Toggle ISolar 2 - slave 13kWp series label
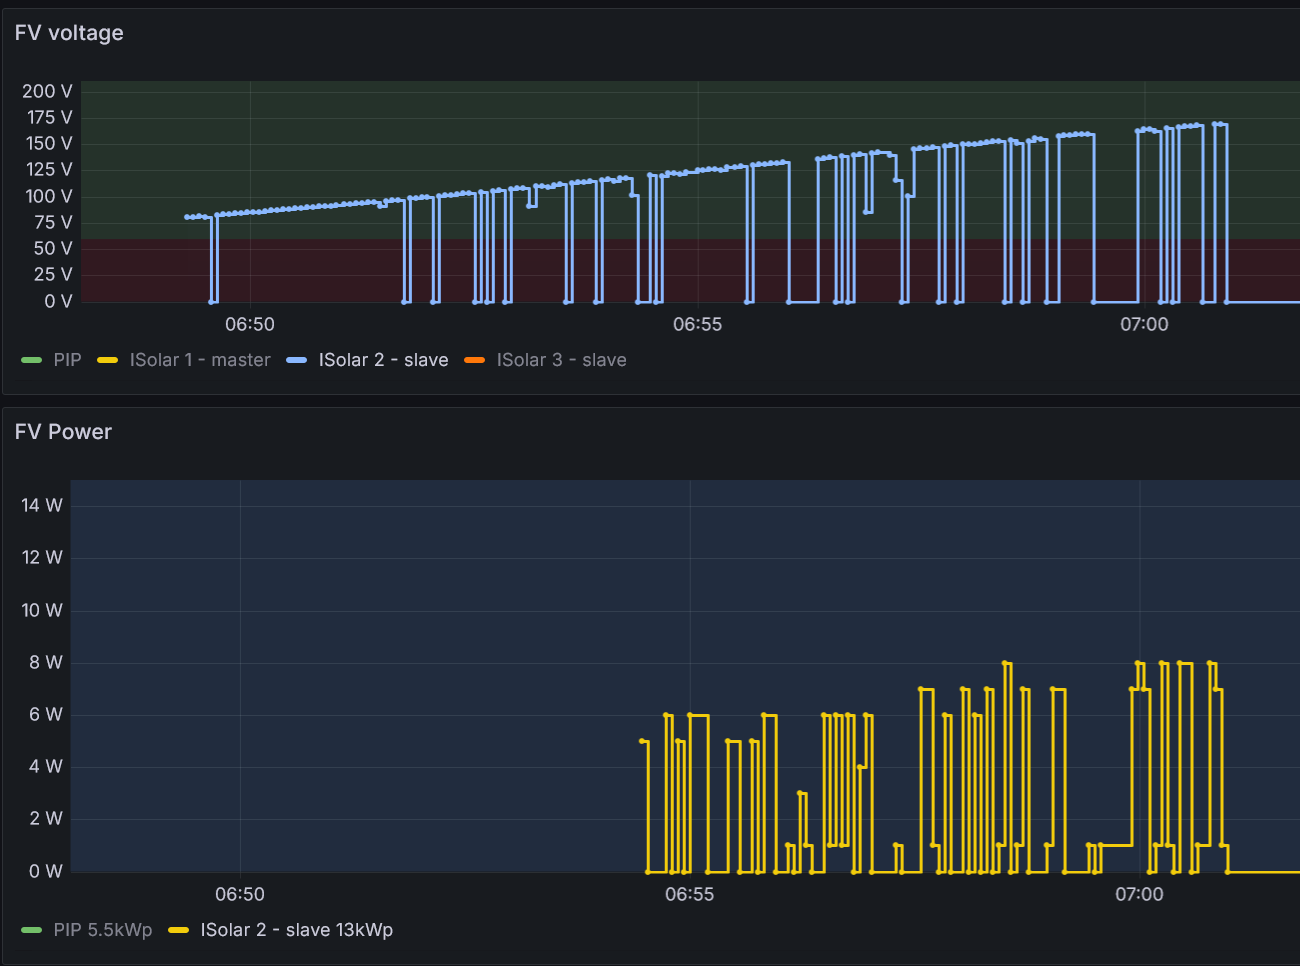Viewport: 1300px width, 966px height. pos(296,930)
